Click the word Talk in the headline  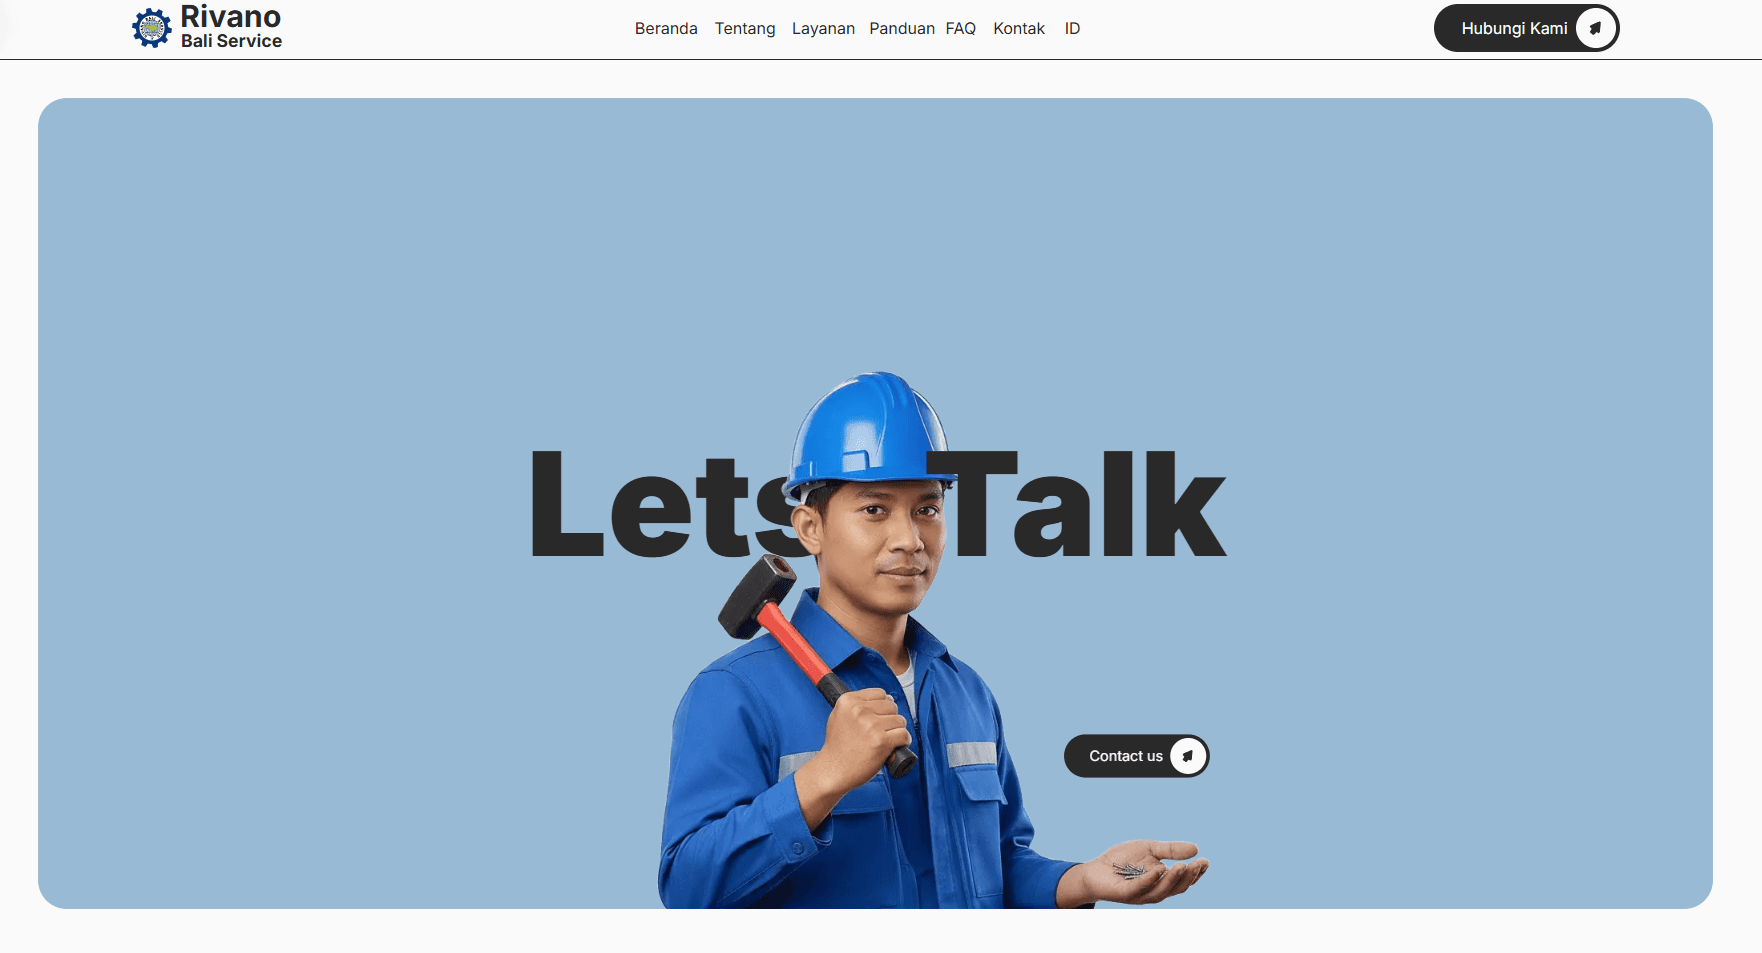(x=1084, y=505)
